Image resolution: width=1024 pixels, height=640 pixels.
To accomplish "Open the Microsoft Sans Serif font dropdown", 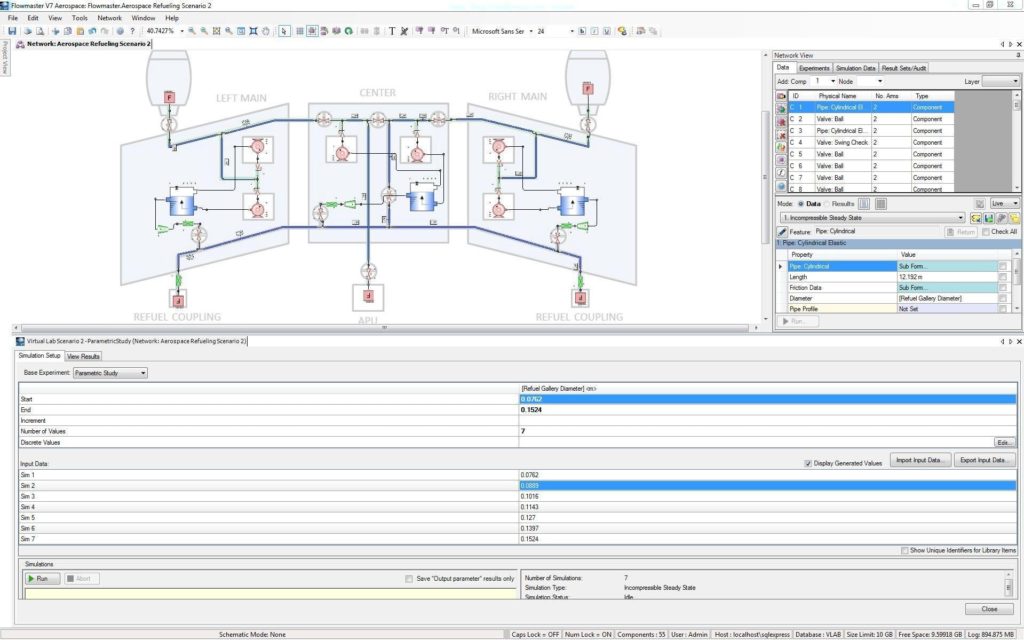I will [531, 31].
